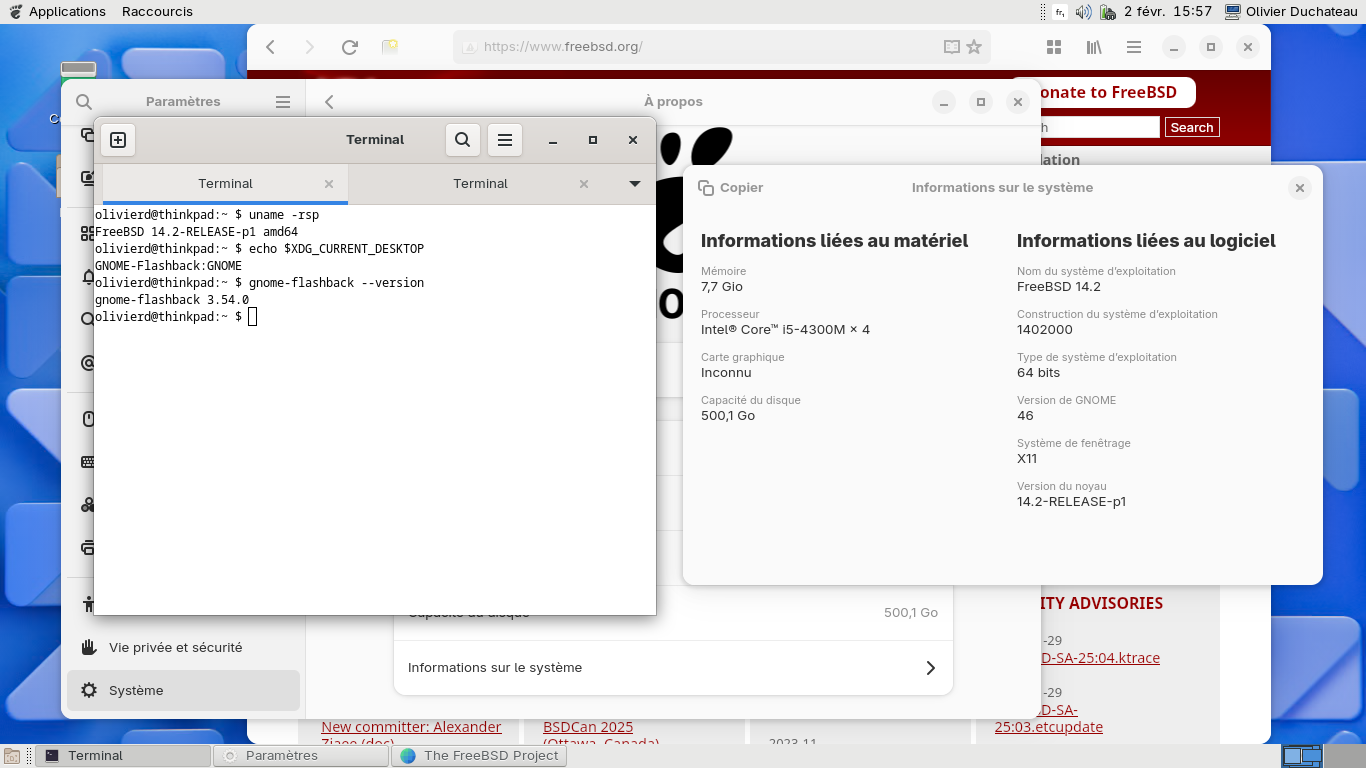Viewport: 1366px width, 768px height.
Task: Open the BSDCan 2025 link
Action: (588, 727)
